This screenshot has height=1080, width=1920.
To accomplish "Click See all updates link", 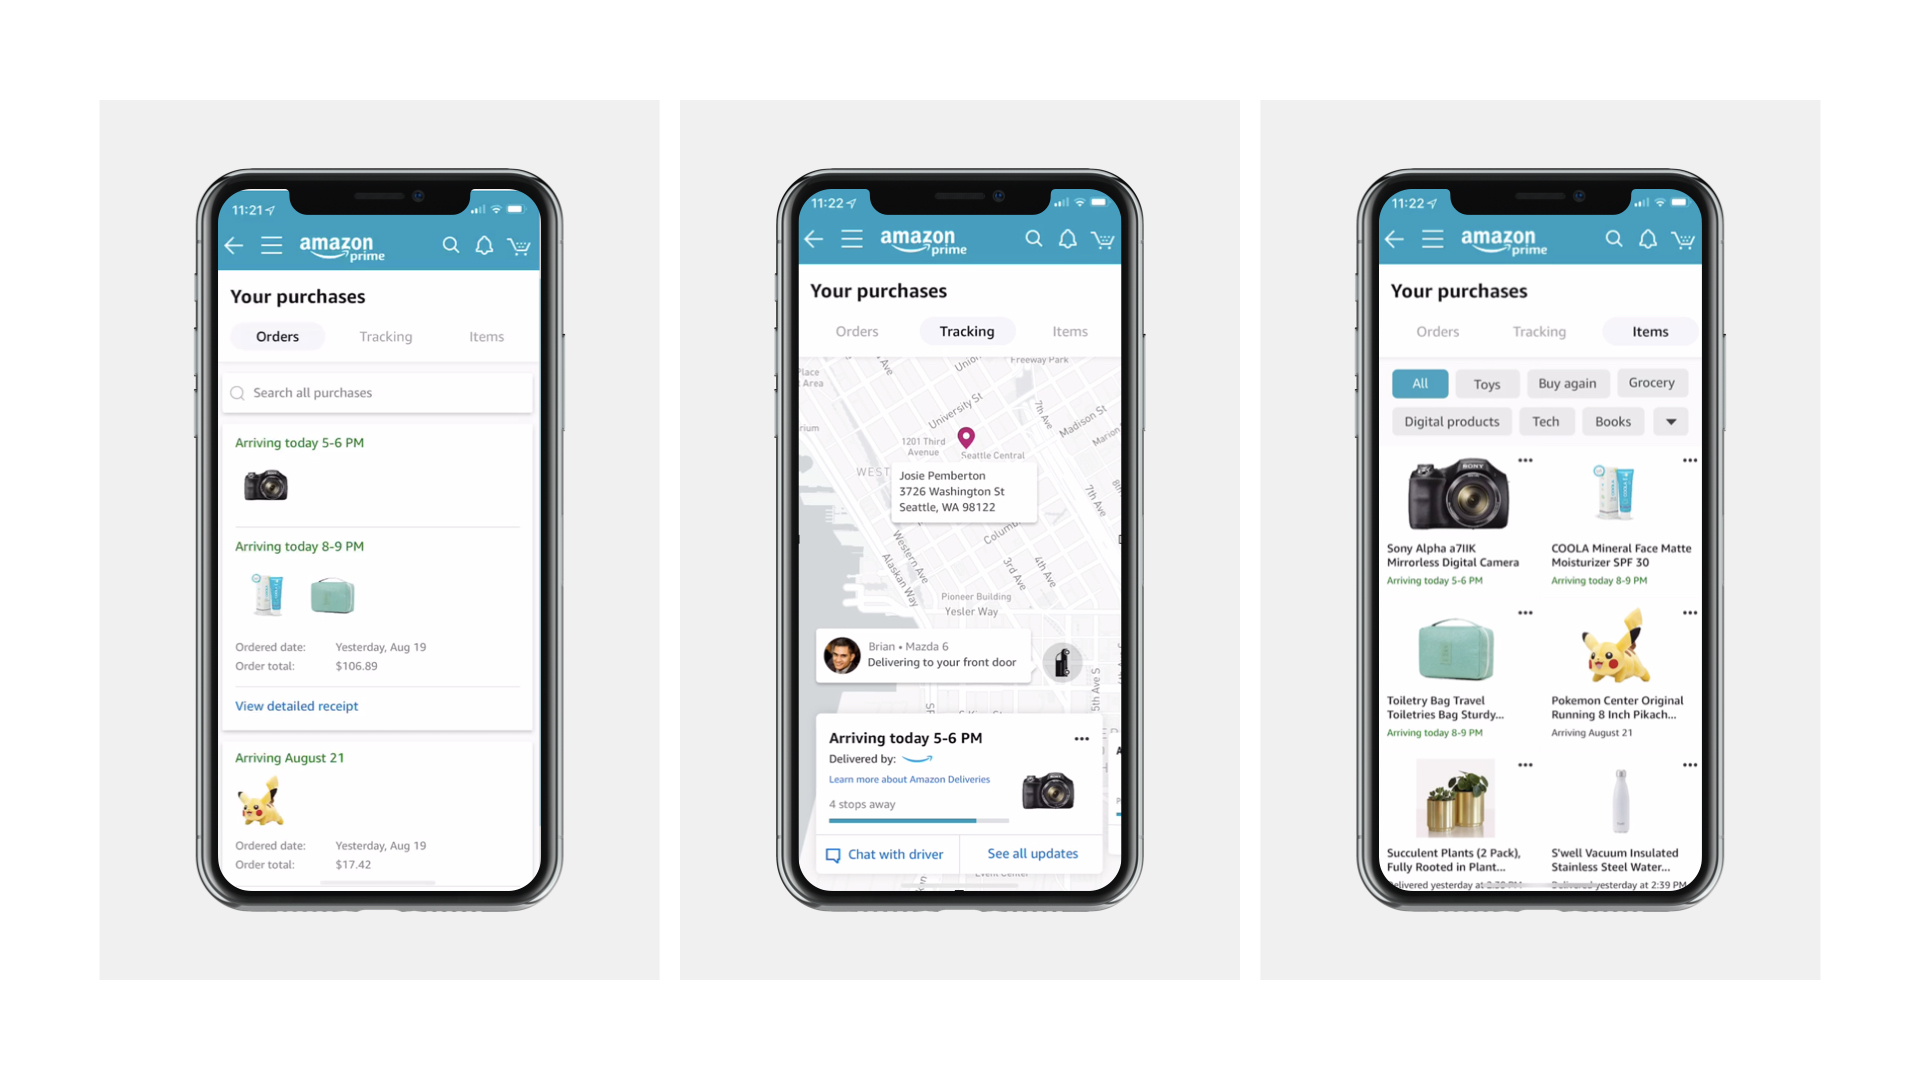I will (1033, 852).
